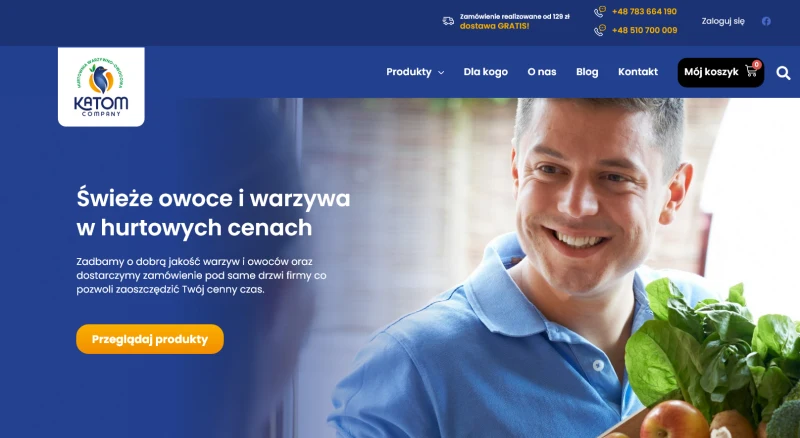Click the delivery truck icon

click(448, 21)
